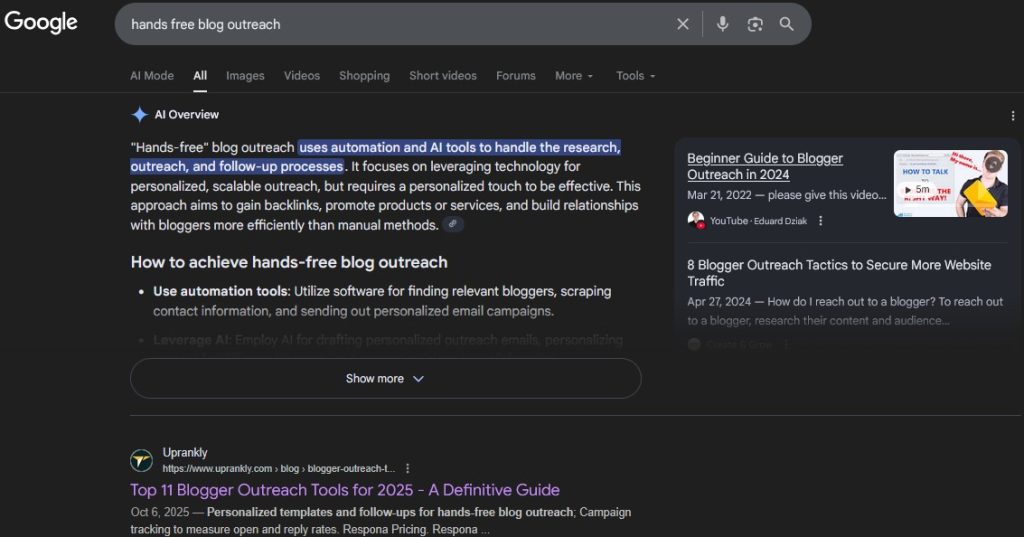Open the Short videos tab
This screenshot has height=537, width=1024.
click(x=443, y=76)
